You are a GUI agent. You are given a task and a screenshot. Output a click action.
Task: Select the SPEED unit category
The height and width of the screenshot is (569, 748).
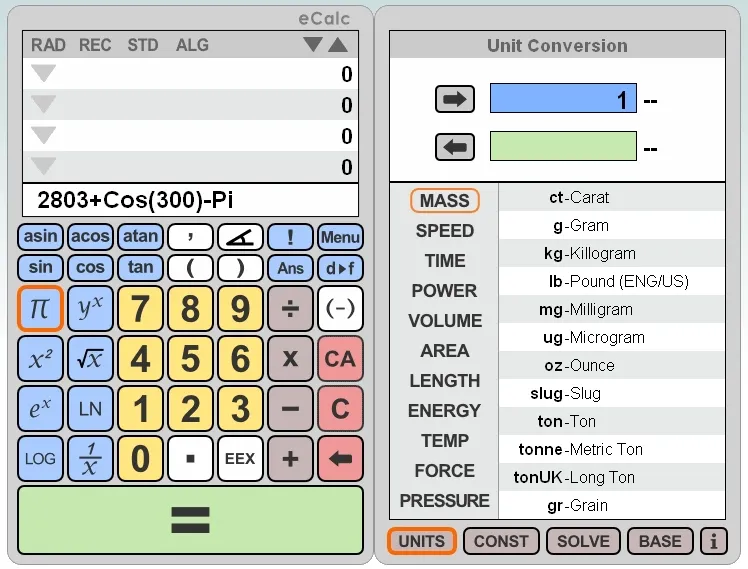(445, 231)
